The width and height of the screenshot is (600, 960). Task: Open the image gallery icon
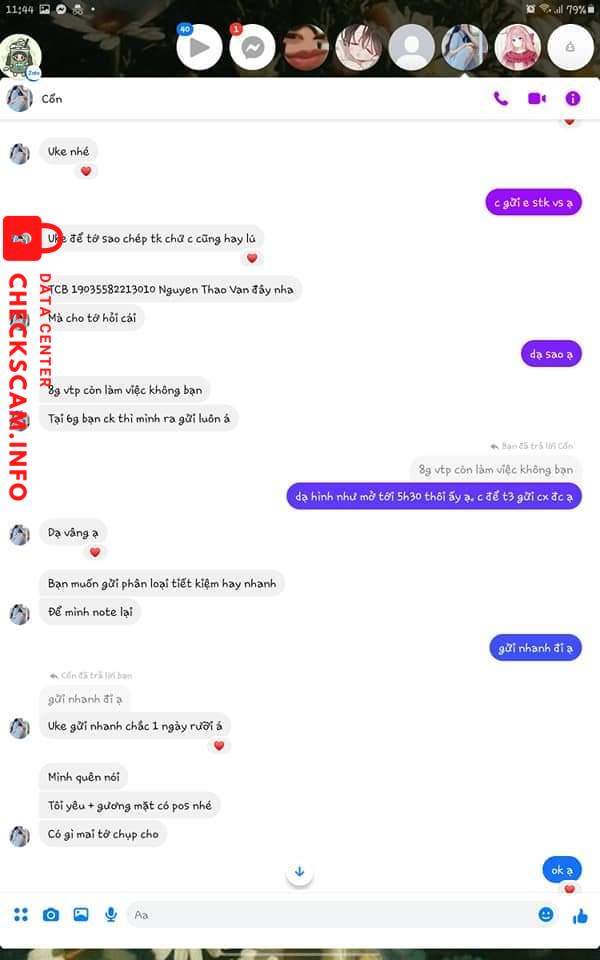[81, 915]
